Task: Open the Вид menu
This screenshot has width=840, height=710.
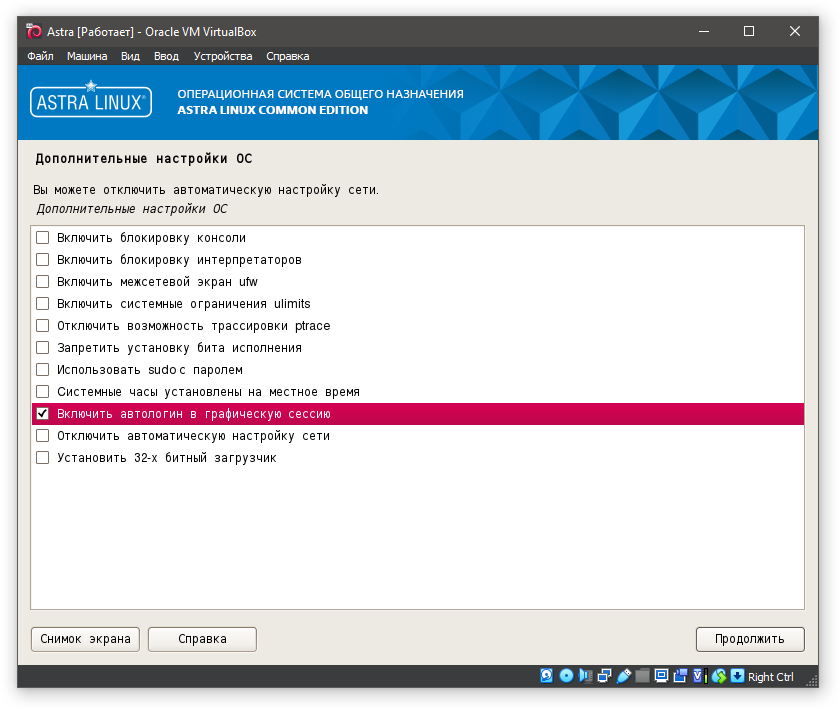Action: click(x=130, y=56)
